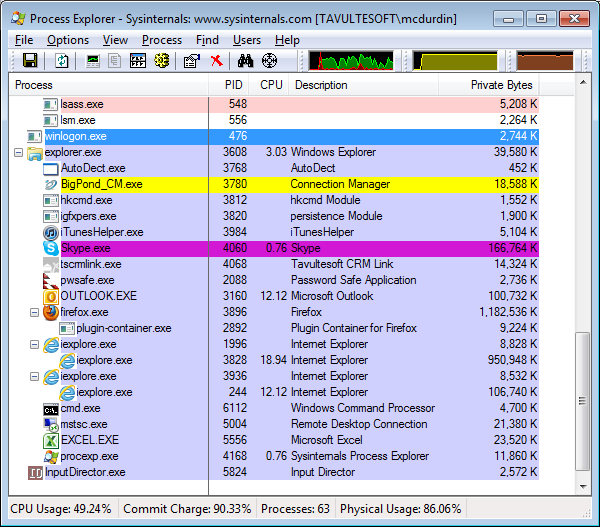Open the Find menu
Screen dimensions: 600x527
coord(207,40)
